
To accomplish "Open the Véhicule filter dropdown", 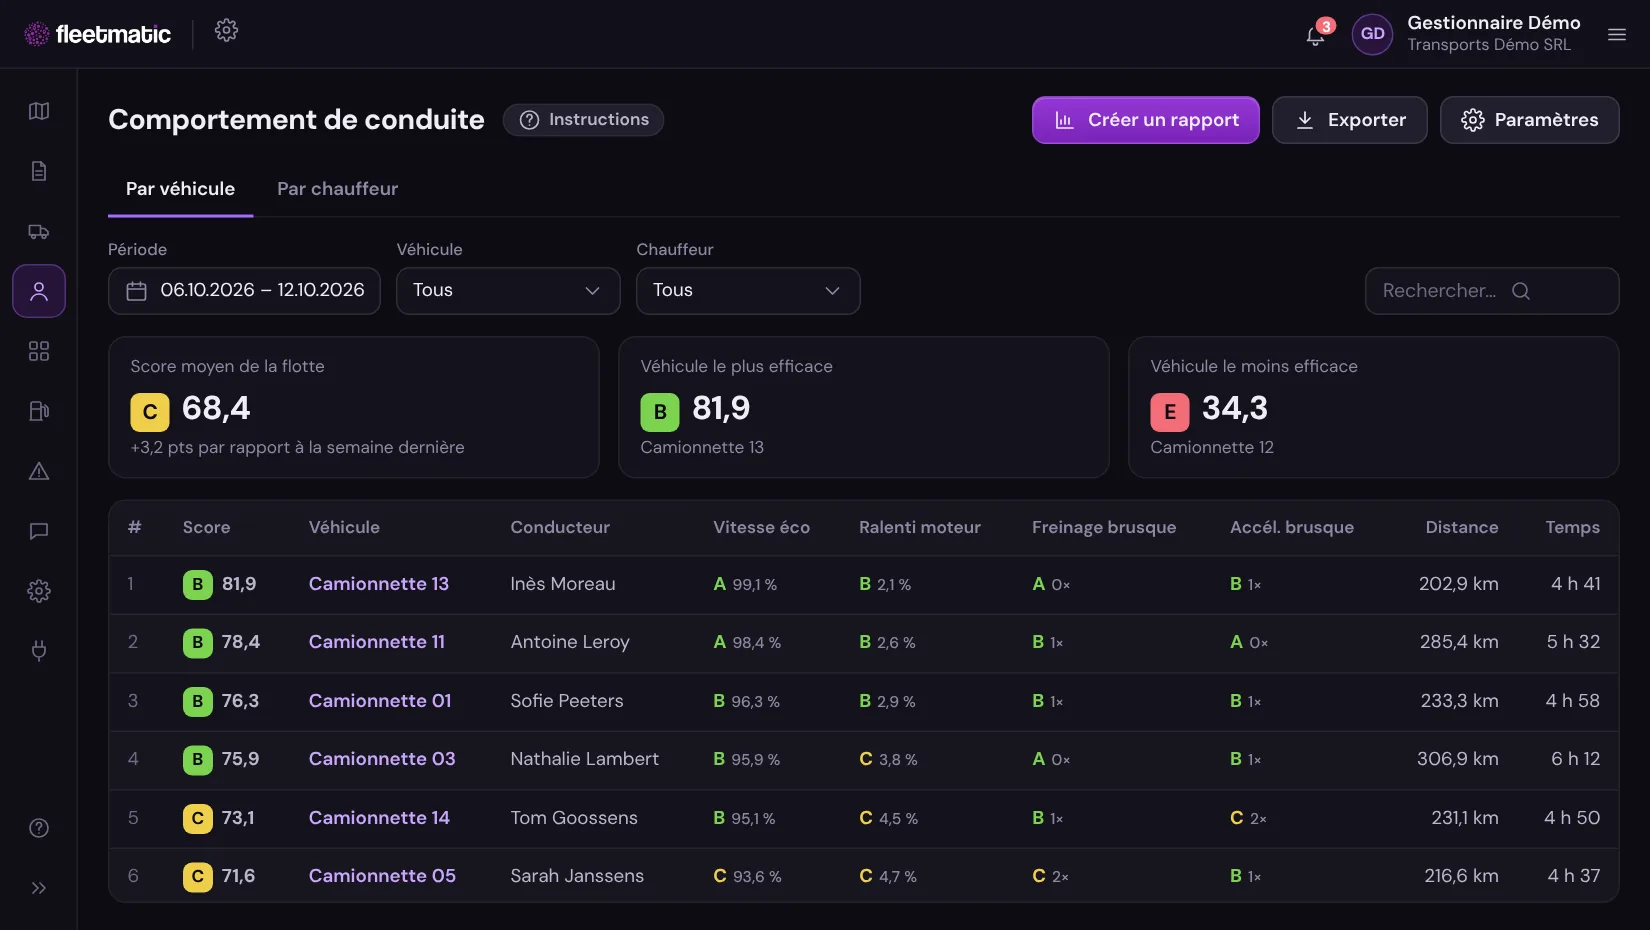I will [508, 291].
